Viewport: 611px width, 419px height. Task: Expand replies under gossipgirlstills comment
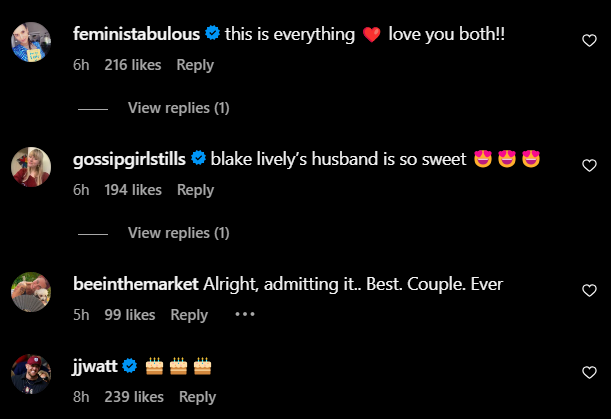click(179, 233)
